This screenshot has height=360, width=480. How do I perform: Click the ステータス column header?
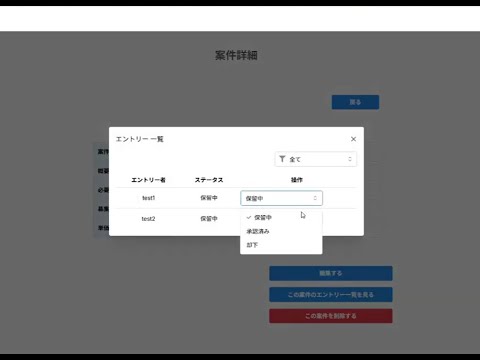[209, 180]
